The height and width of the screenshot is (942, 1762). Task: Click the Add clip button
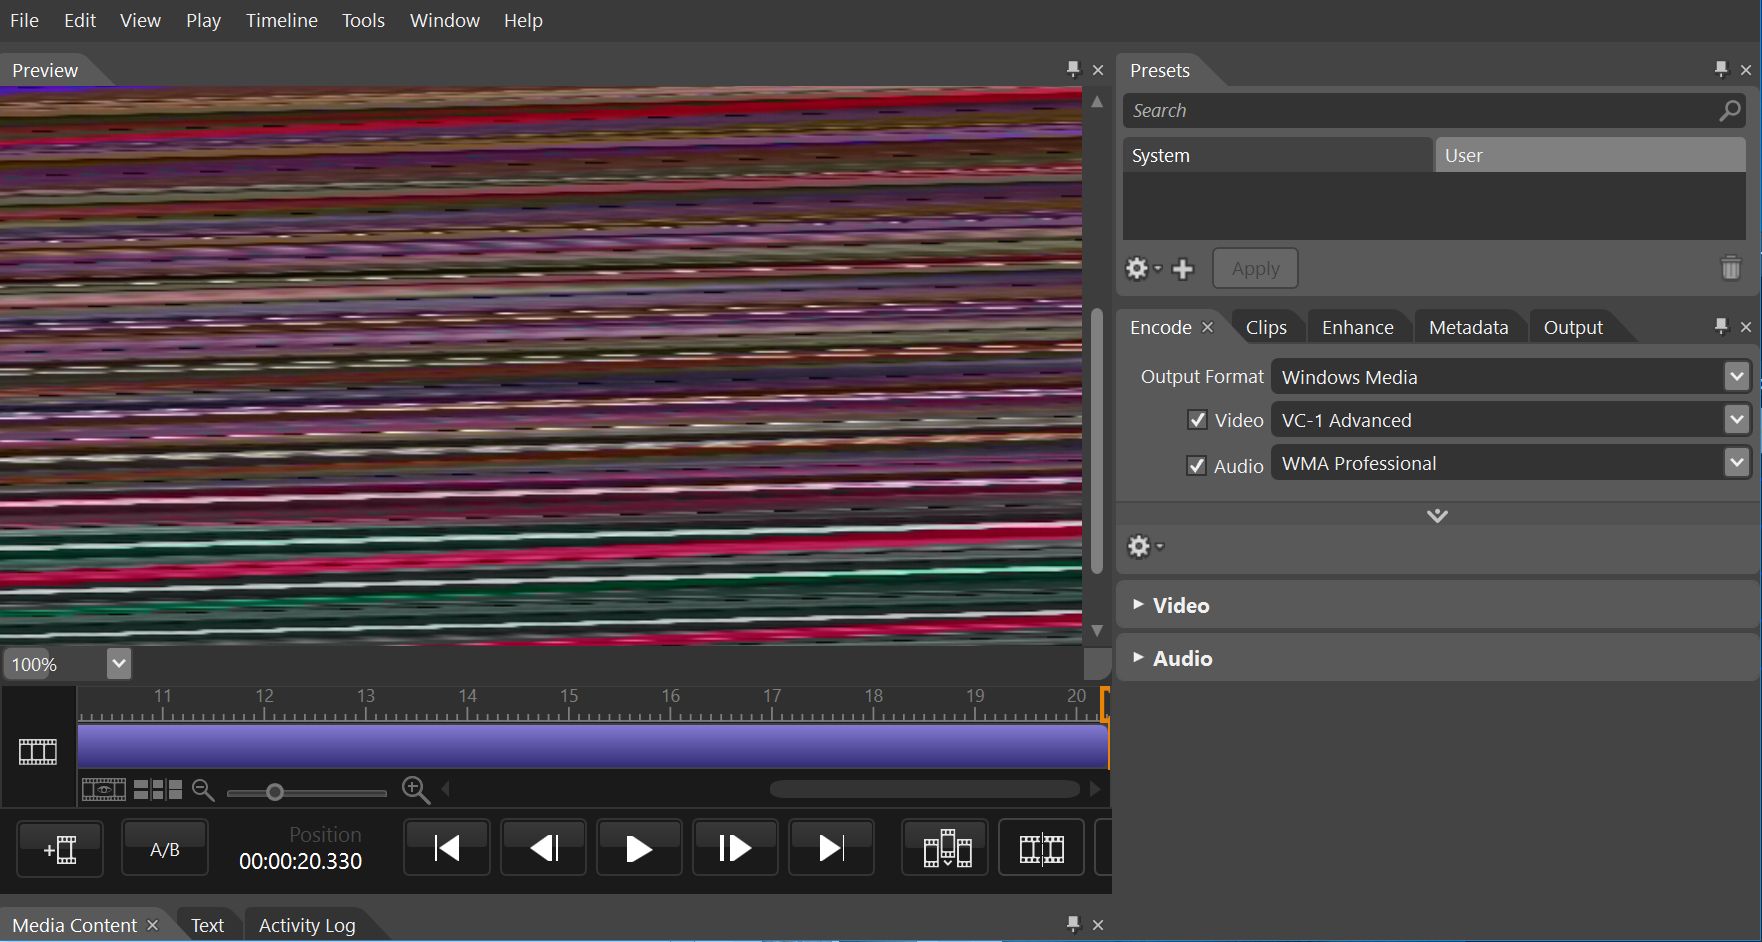click(60, 849)
